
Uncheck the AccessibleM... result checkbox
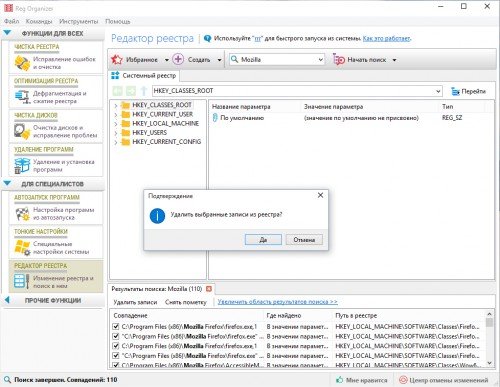tap(116, 365)
